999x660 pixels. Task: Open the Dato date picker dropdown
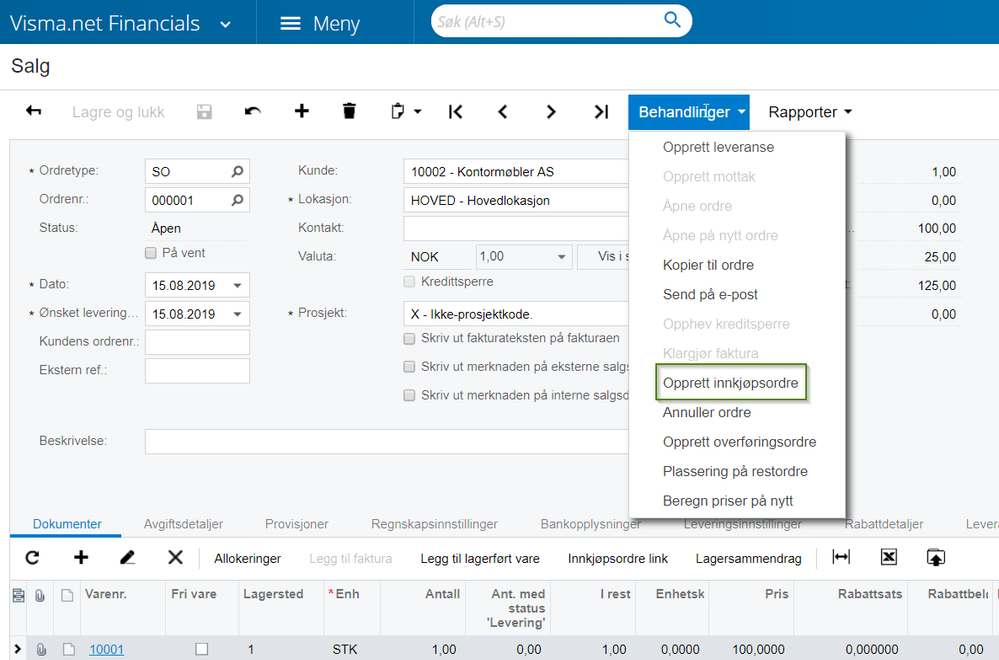(x=238, y=285)
